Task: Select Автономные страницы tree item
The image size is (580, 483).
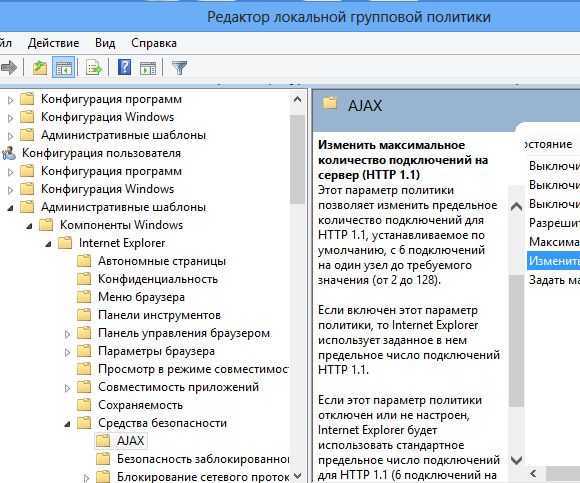Action: tap(162, 261)
